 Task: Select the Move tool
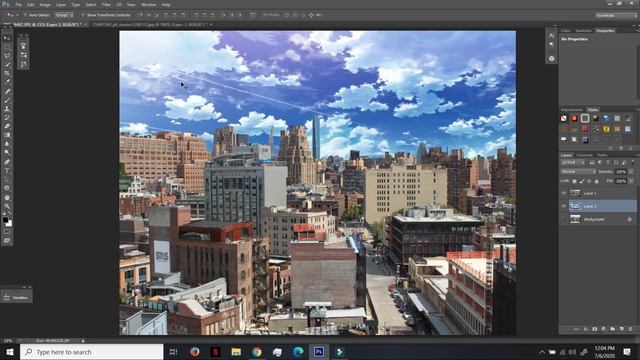point(7,38)
